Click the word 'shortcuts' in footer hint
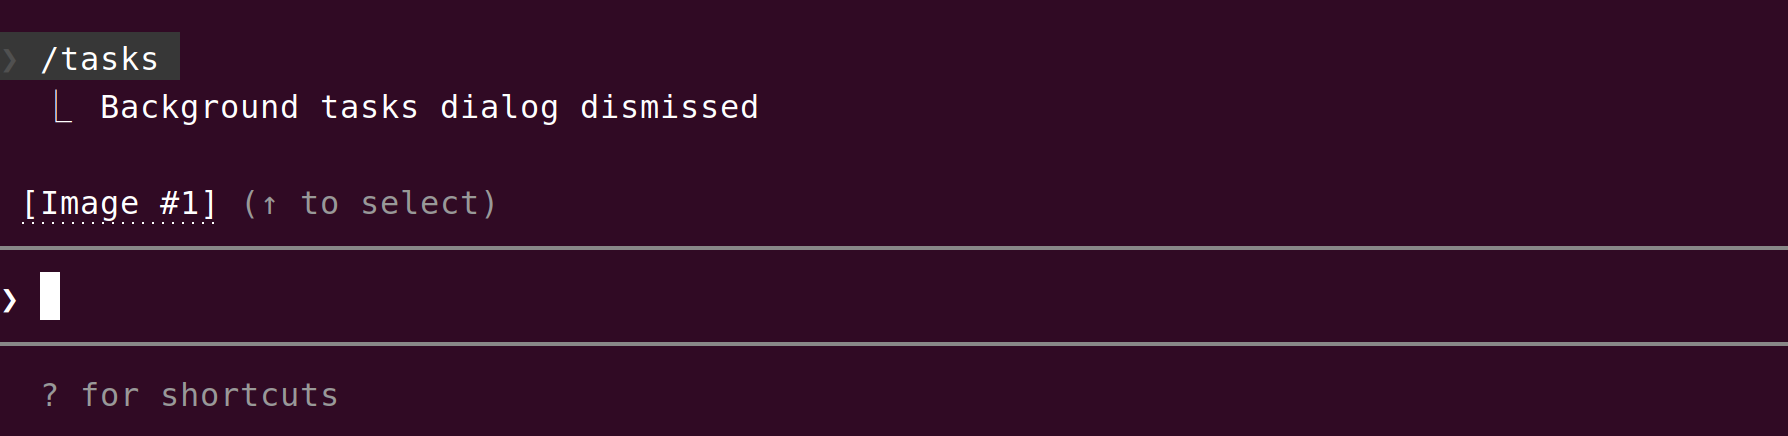 (x=249, y=395)
